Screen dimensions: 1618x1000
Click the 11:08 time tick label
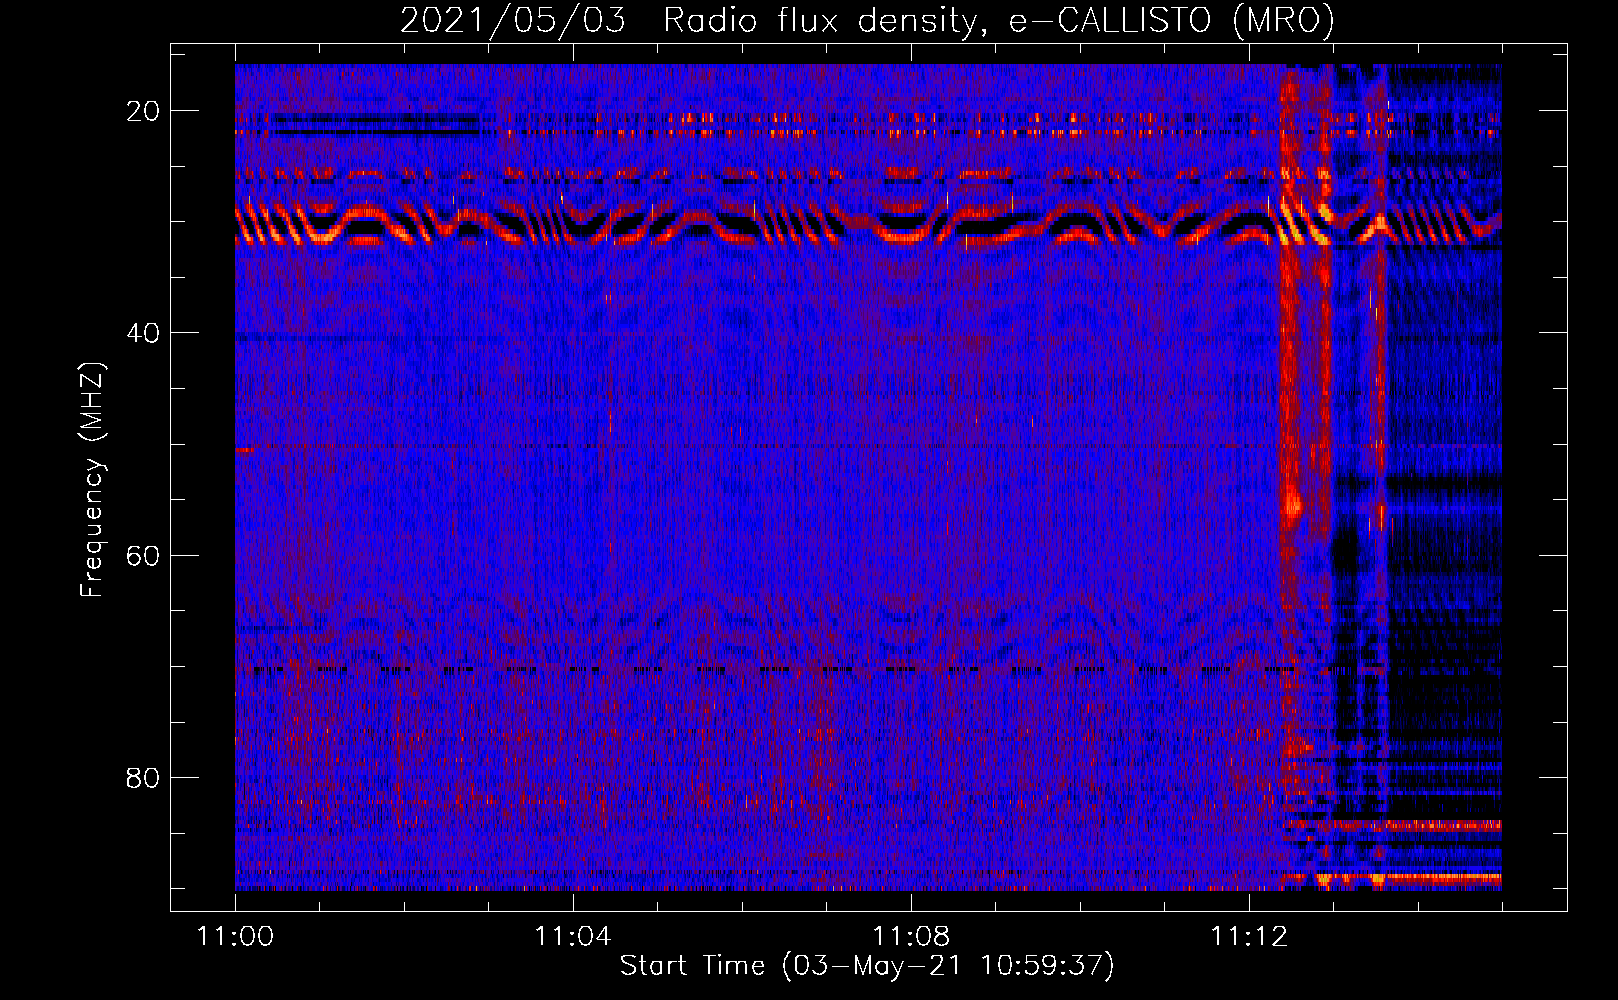911,936
